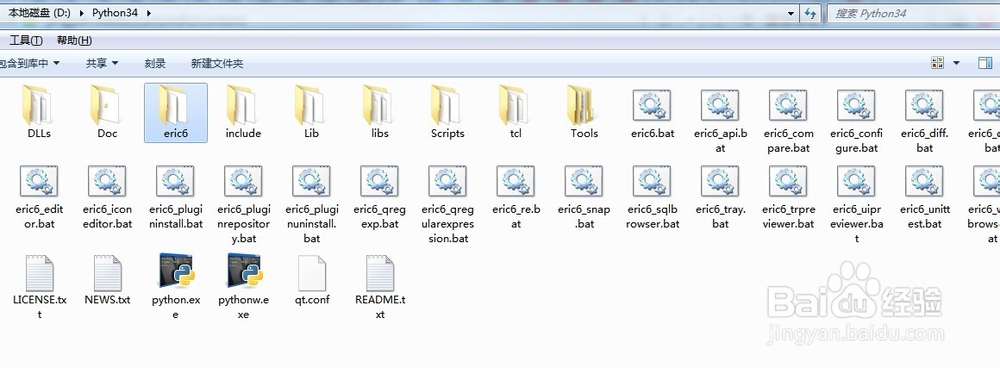Select the eric6_uipreviewer.bat file

click(857, 204)
